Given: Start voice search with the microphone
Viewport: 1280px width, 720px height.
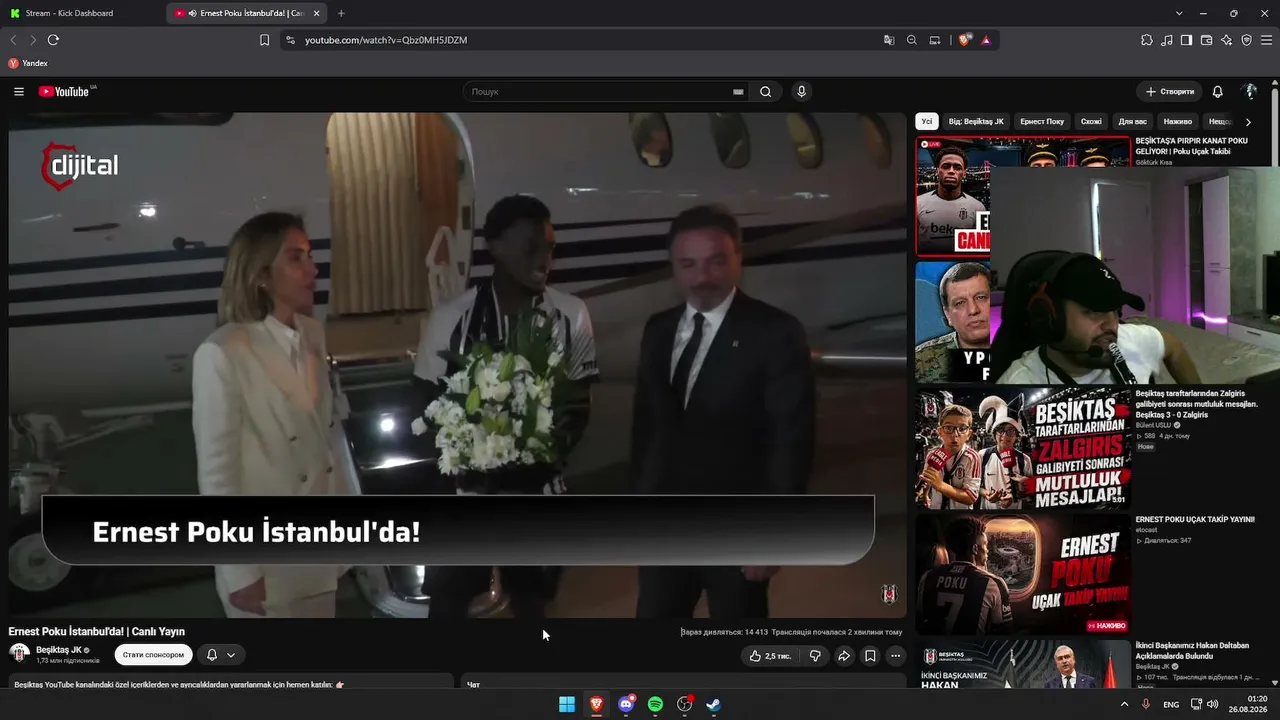Looking at the screenshot, I should tap(801, 92).
